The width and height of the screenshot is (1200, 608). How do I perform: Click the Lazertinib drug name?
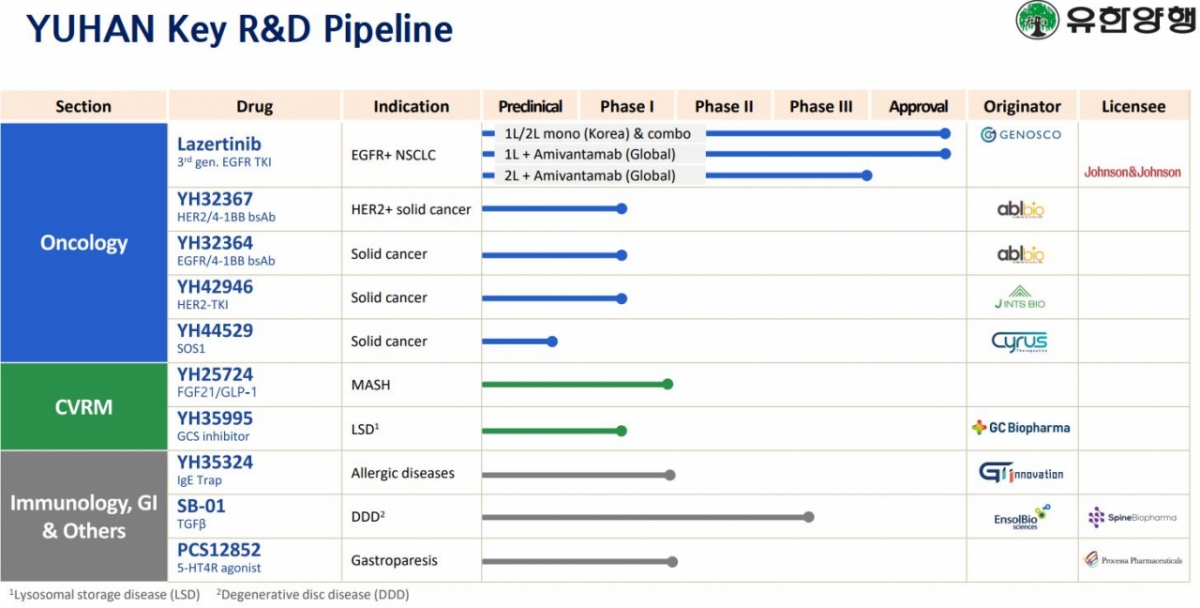coord(219,144)
